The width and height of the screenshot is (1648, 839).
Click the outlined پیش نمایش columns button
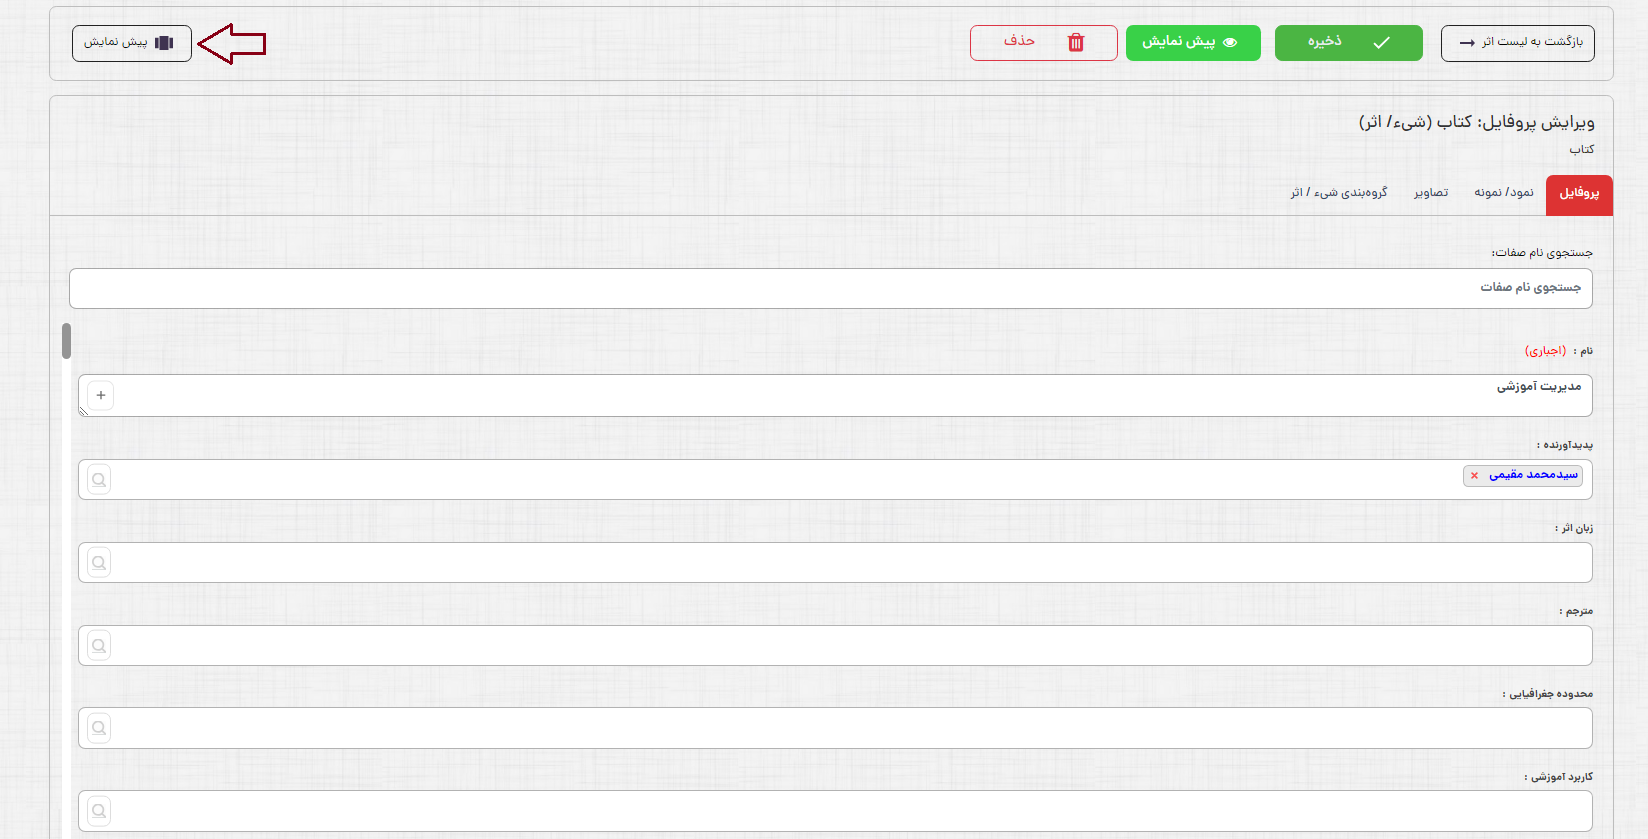point(131,43)
